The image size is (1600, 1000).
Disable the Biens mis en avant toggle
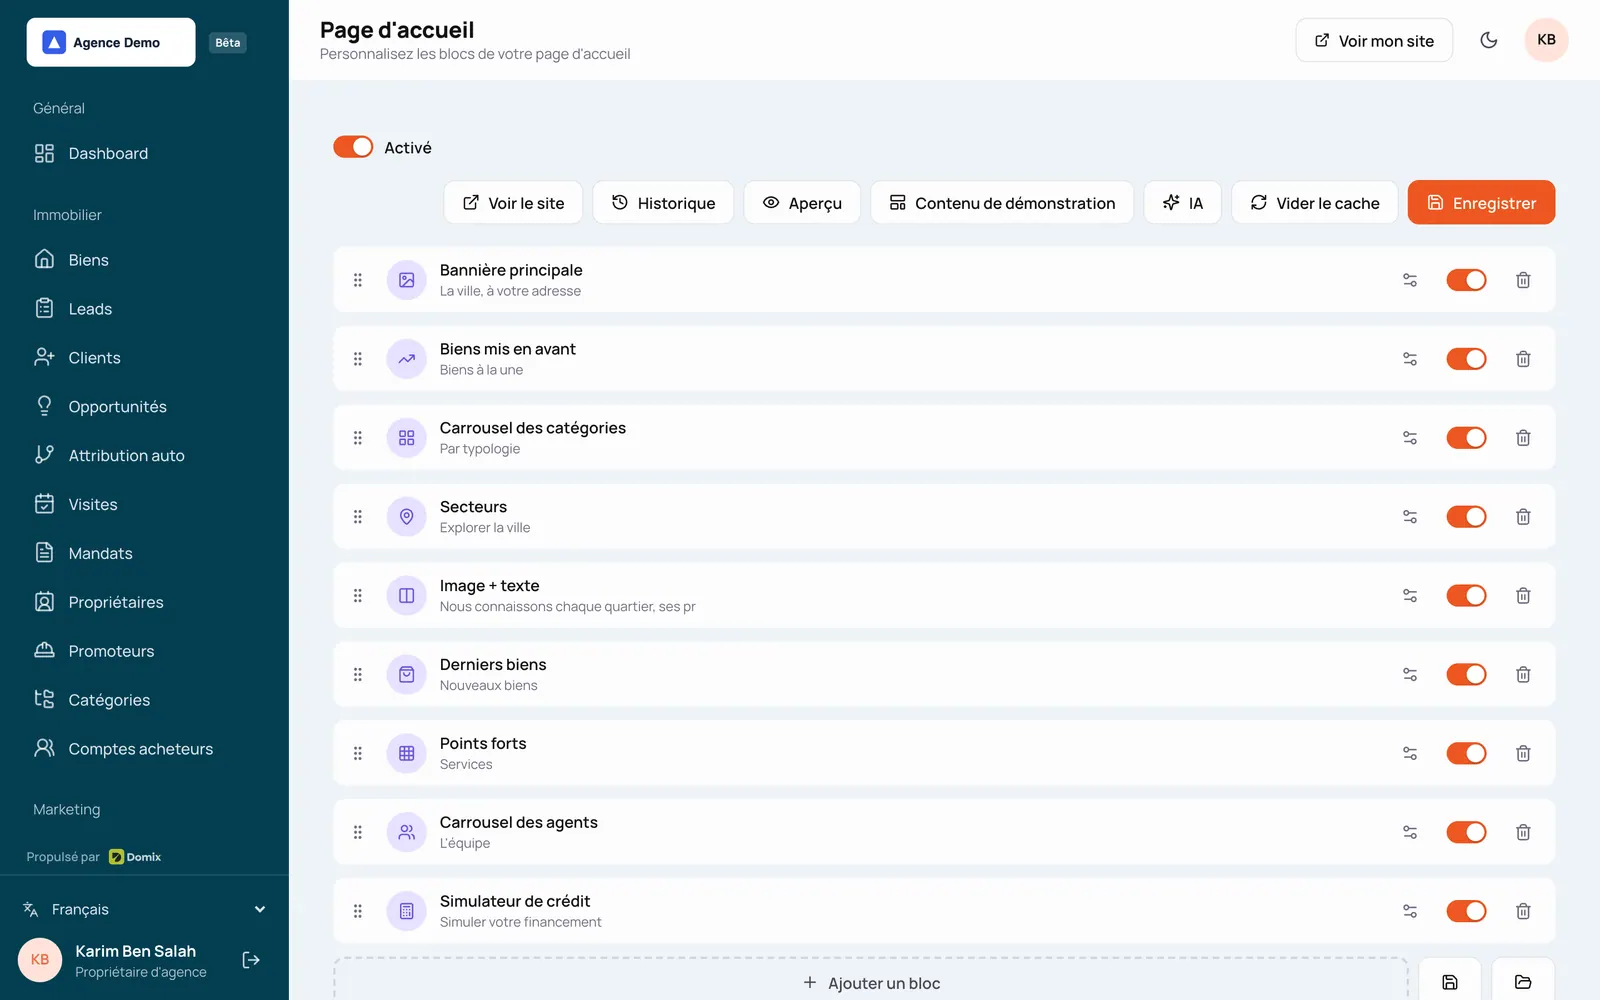click(1466, 359)
